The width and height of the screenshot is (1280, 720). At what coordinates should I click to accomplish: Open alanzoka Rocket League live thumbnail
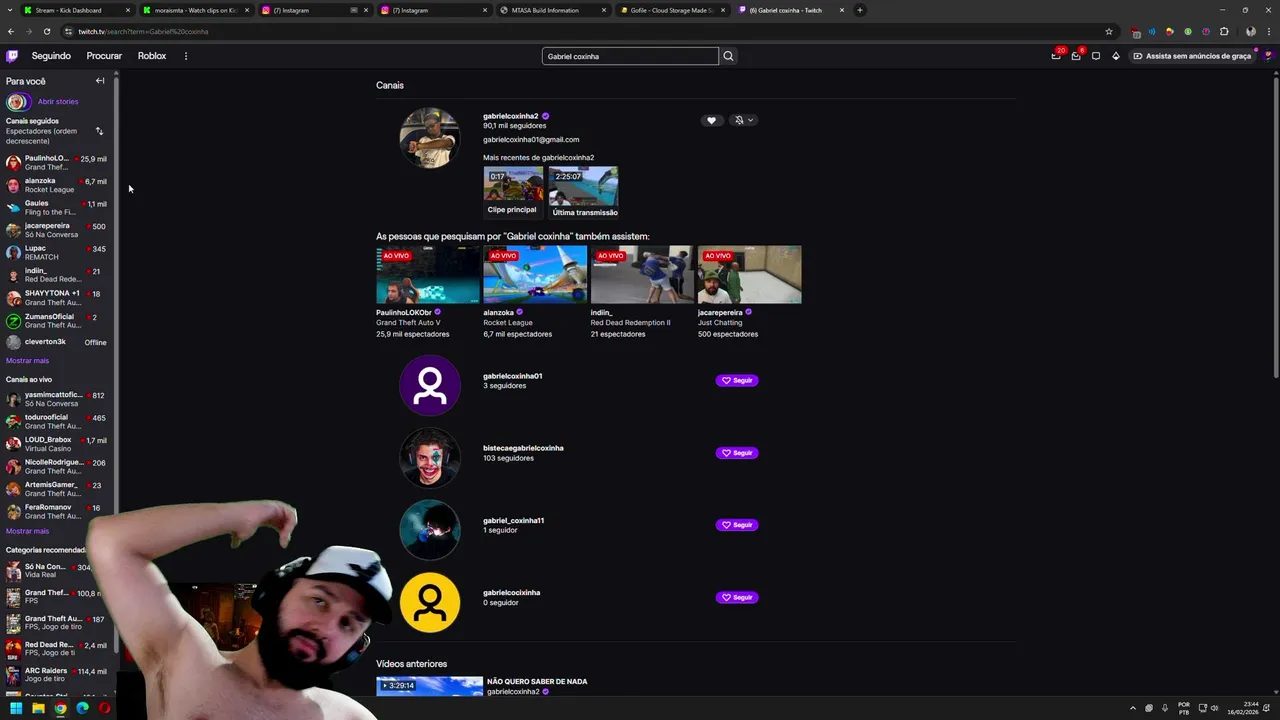coord(535,275)
